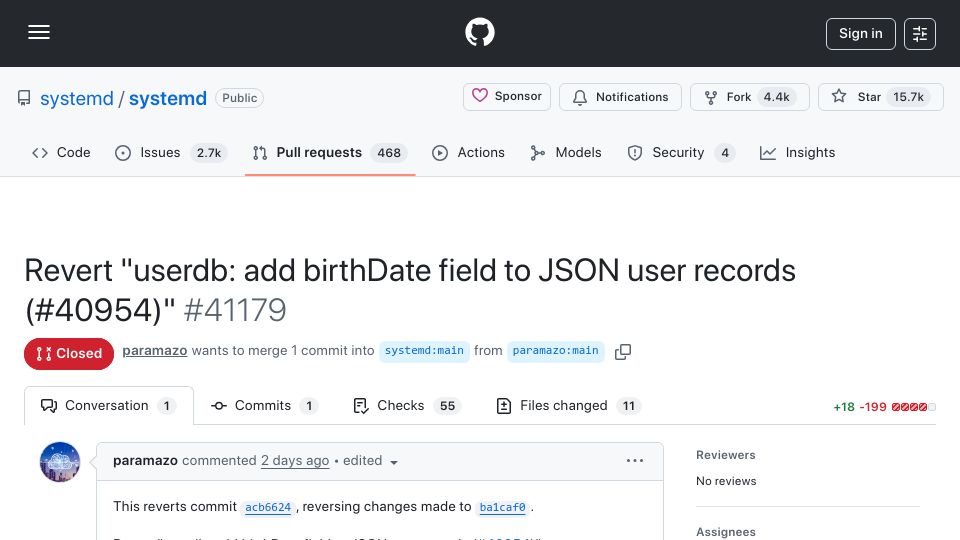Click the 'No reviews' text
The width and height of the screenshot is (960, 540).
click(726, 481)
